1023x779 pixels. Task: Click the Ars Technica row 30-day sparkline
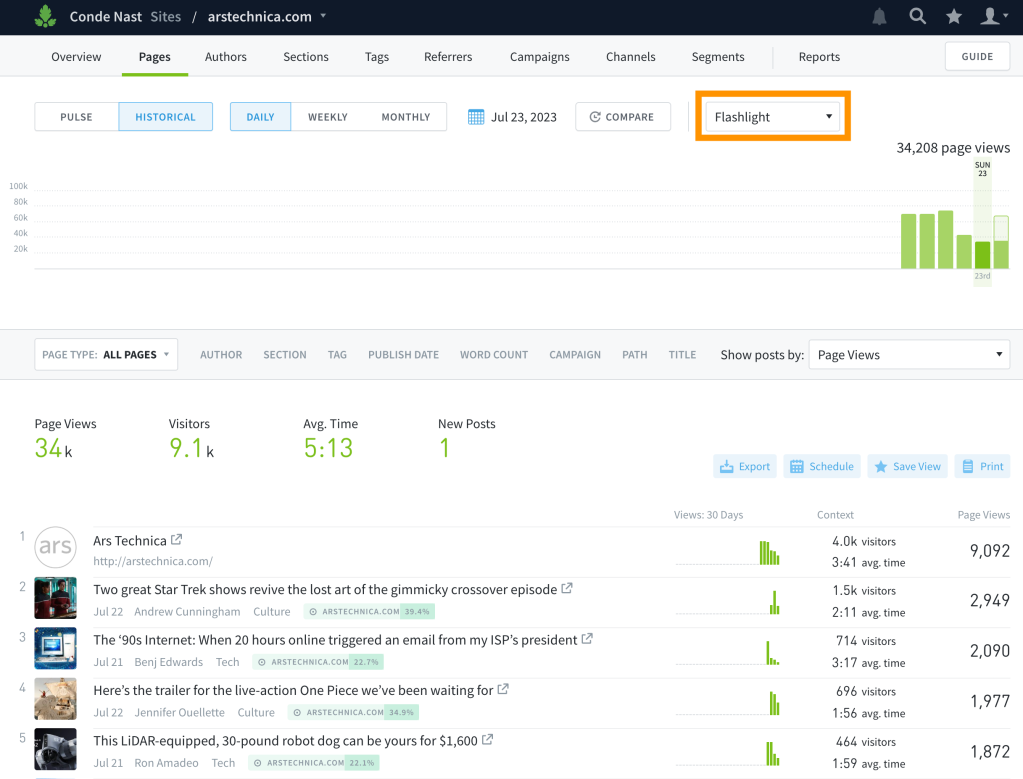point(727,553)
